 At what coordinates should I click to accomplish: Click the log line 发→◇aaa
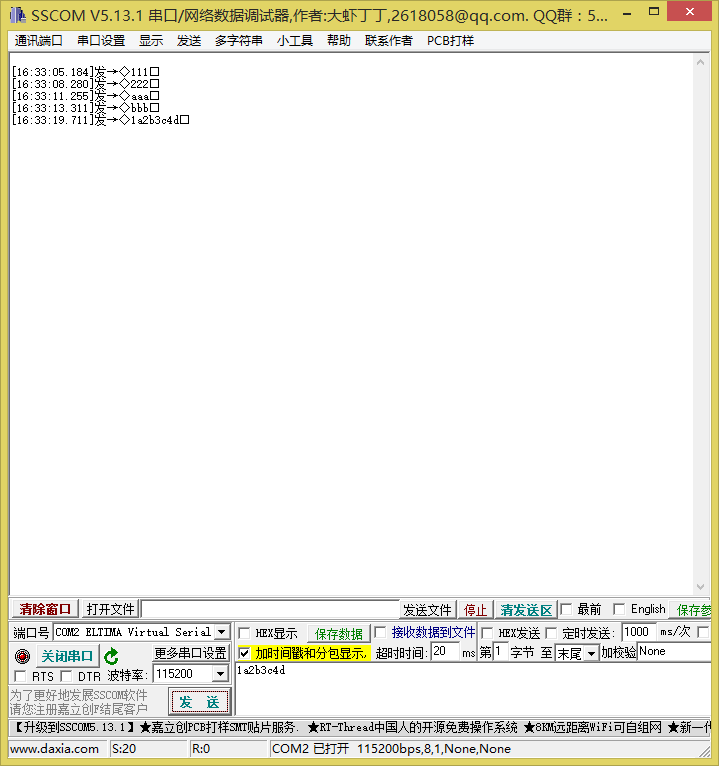[85, 96]
